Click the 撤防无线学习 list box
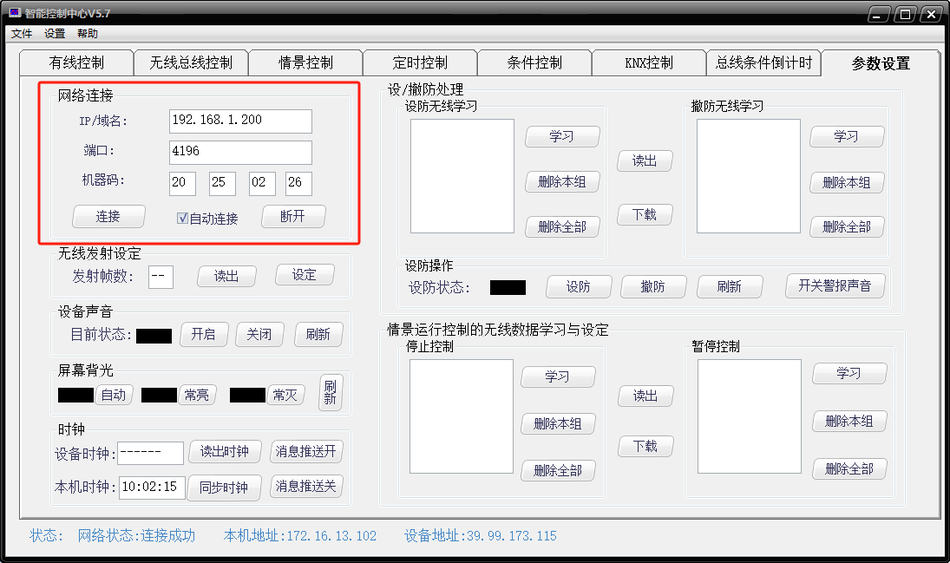Screen dimensions: 950x563 tap(749, 176)
